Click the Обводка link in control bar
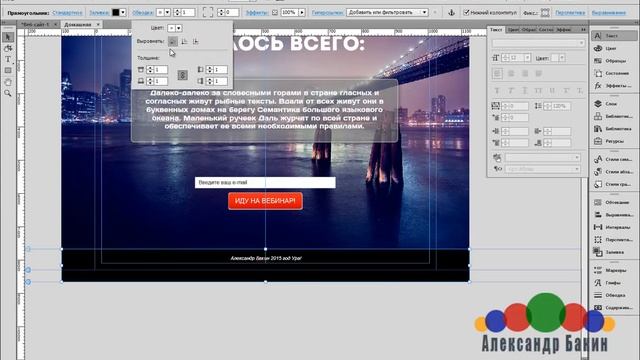 tap(143, 13)
